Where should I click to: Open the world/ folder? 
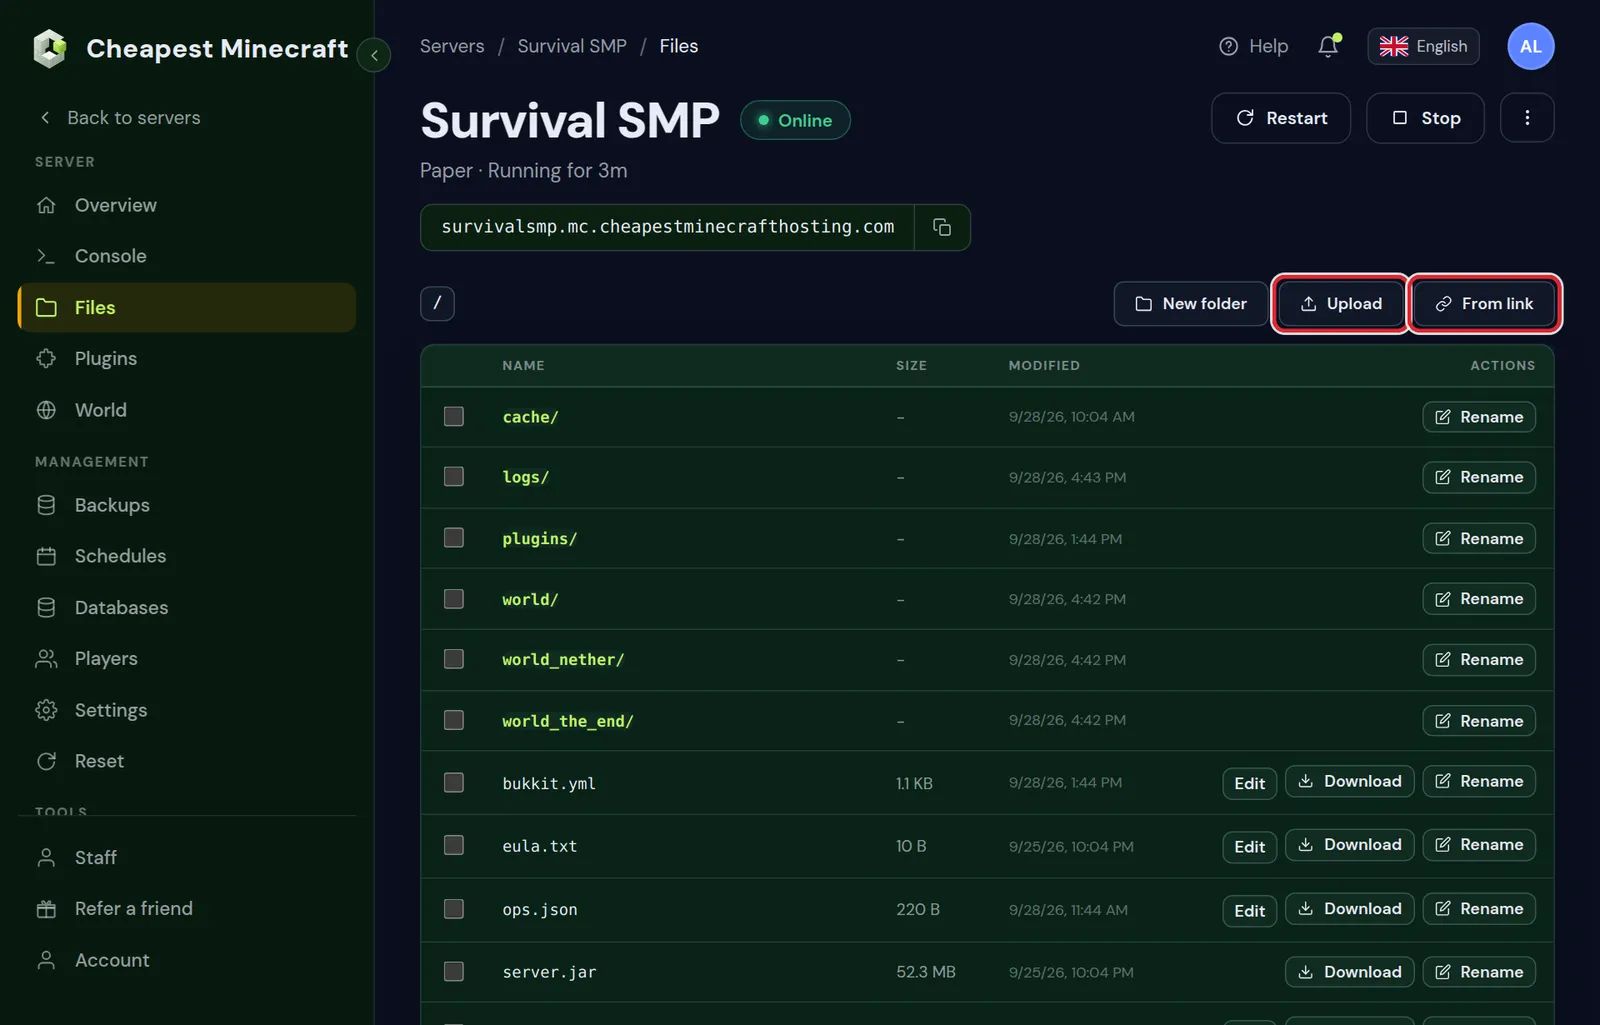(x=530, y=599)
